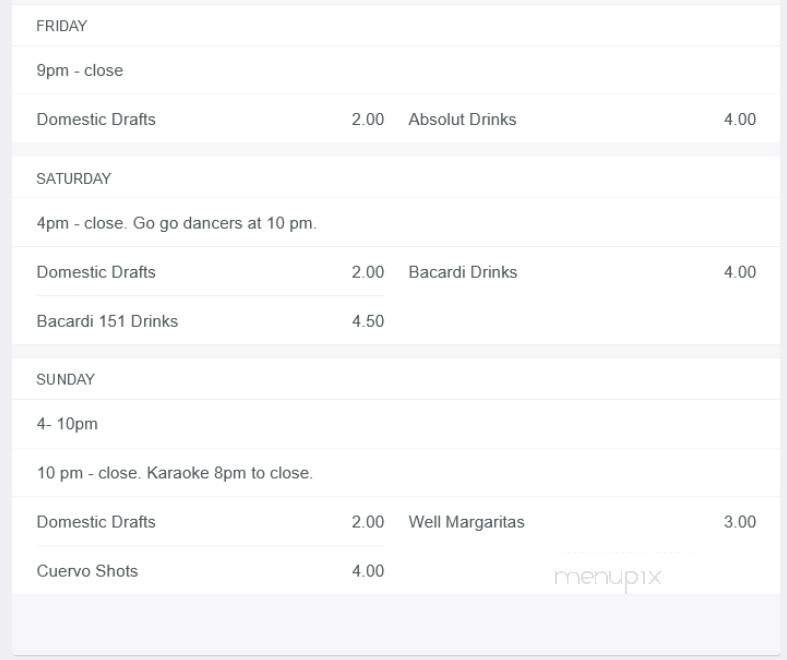The height and width of the screenshot is (660, 787).
Task: Select the "4- 10pm" Sunday hours
Action: coord(67,424)
